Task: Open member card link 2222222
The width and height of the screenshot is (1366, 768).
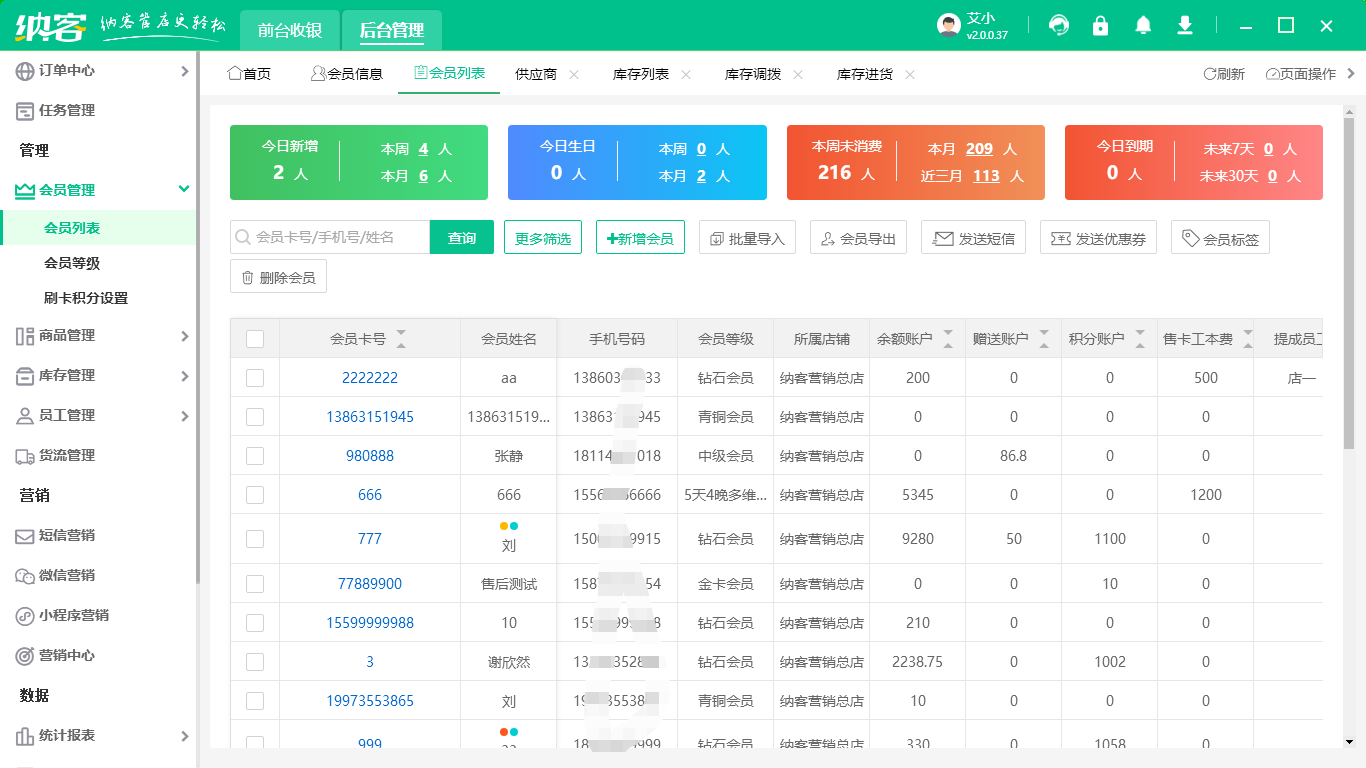Action: pos(370,378)
